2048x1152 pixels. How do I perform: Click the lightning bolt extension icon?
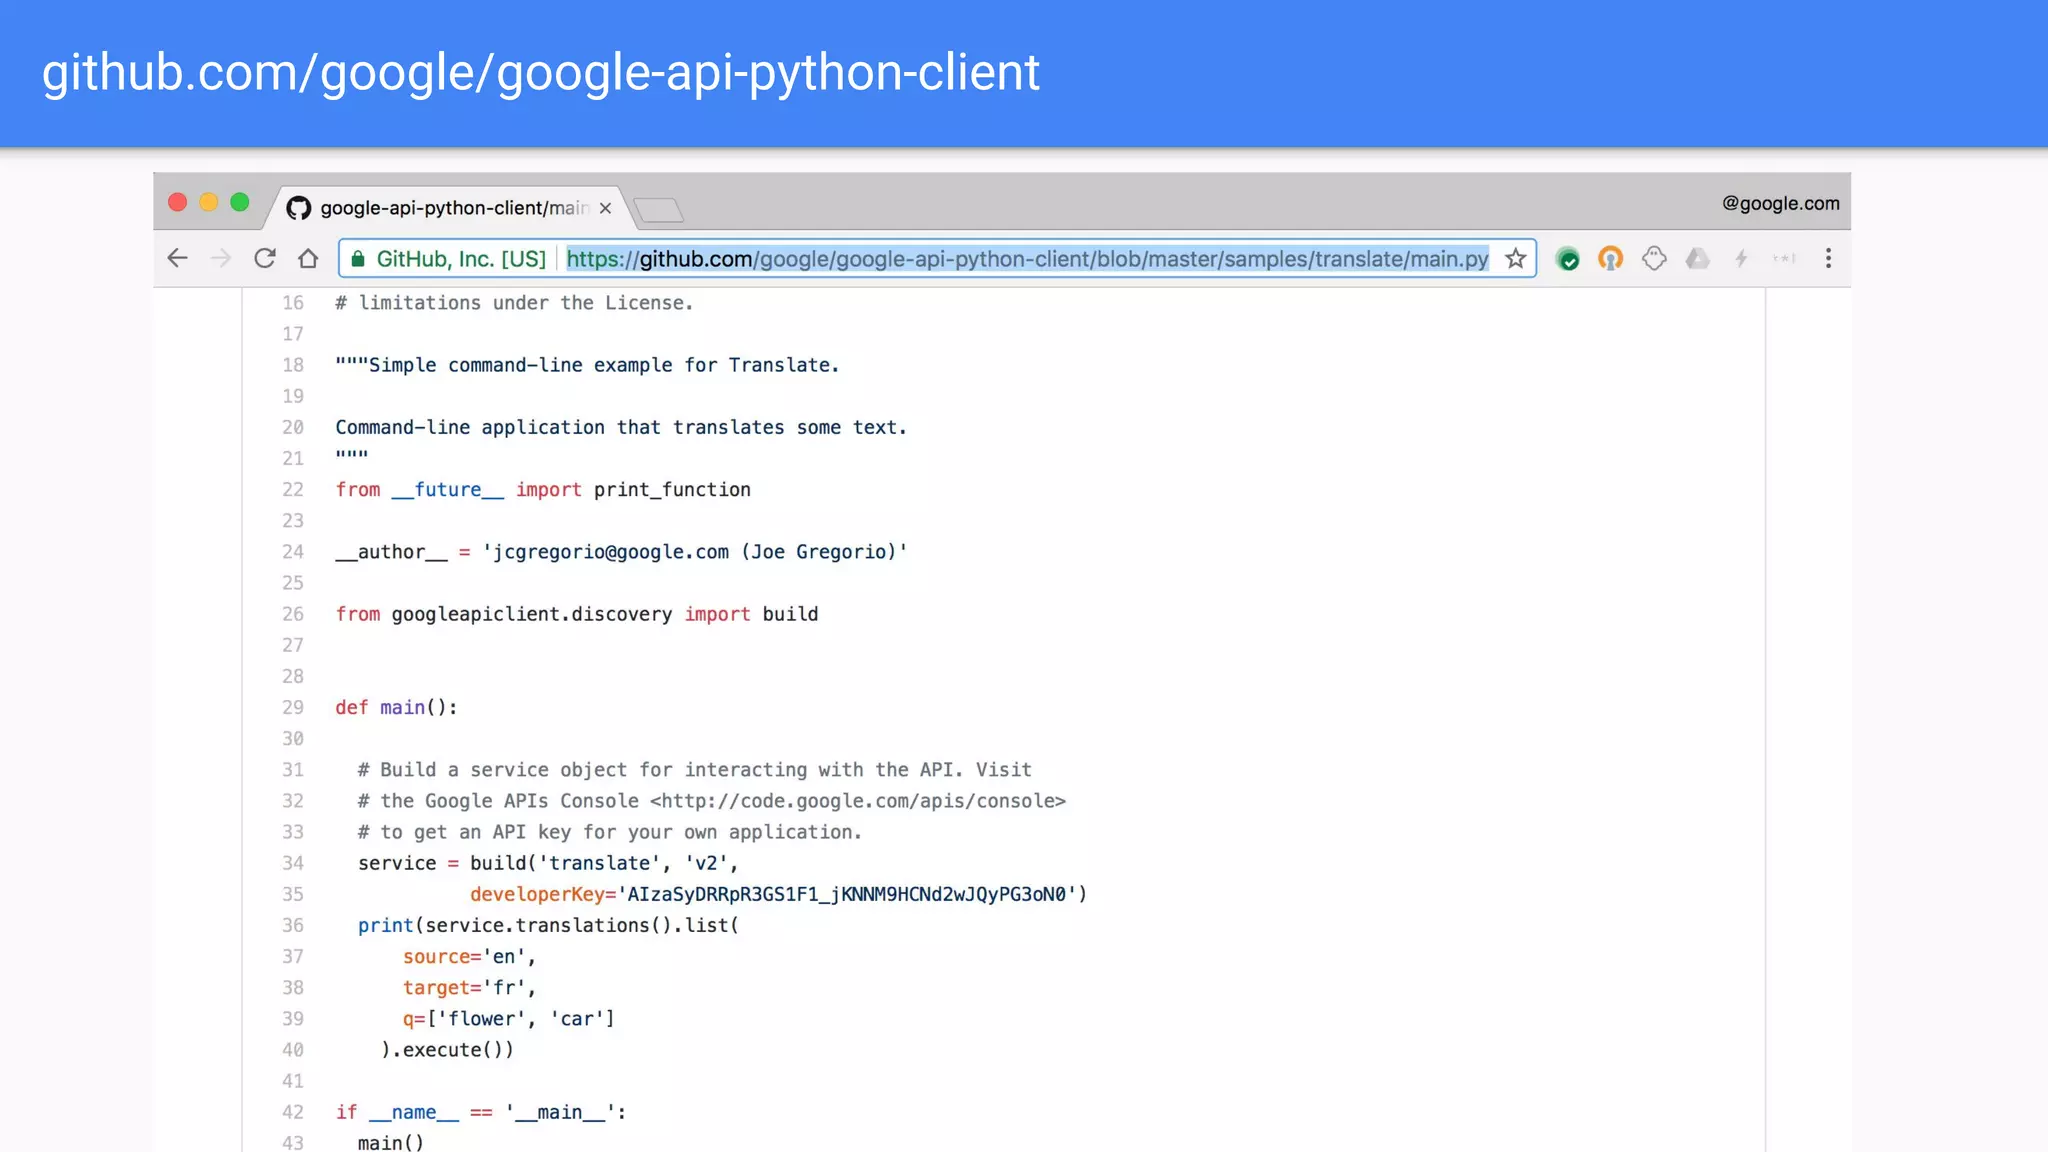point(1741,259)
